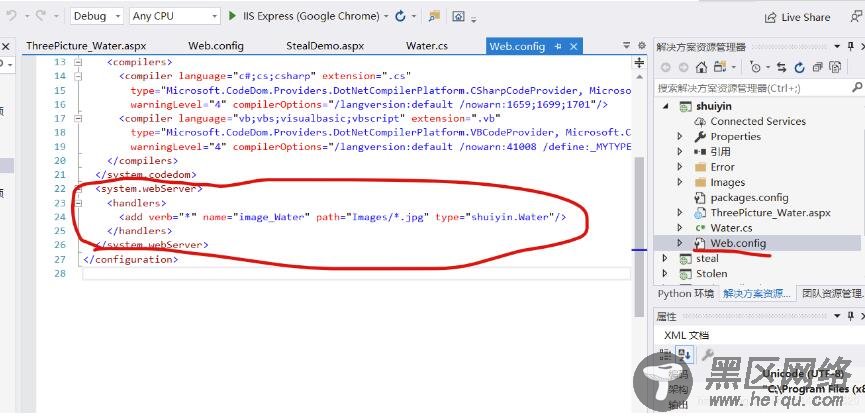Click the text "Images/*.jpg" on line 24
865x417 pixels.
coord(387,217)
